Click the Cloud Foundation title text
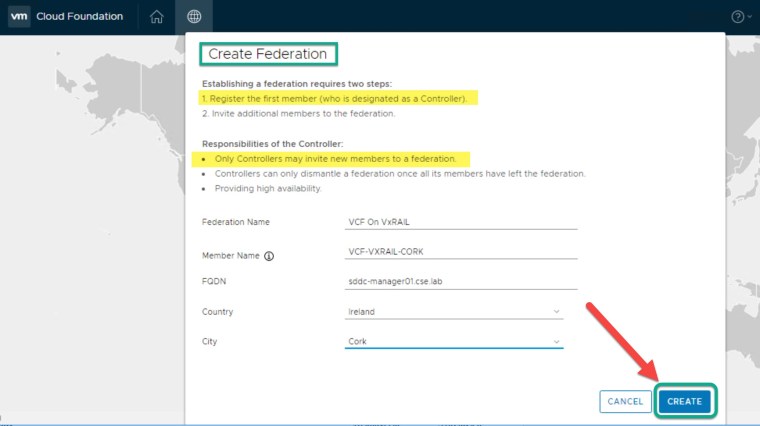 [79, 16]
